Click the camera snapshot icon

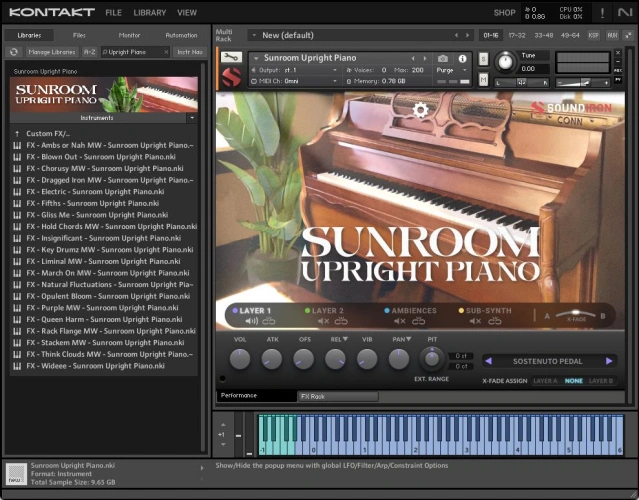(443, 59)
